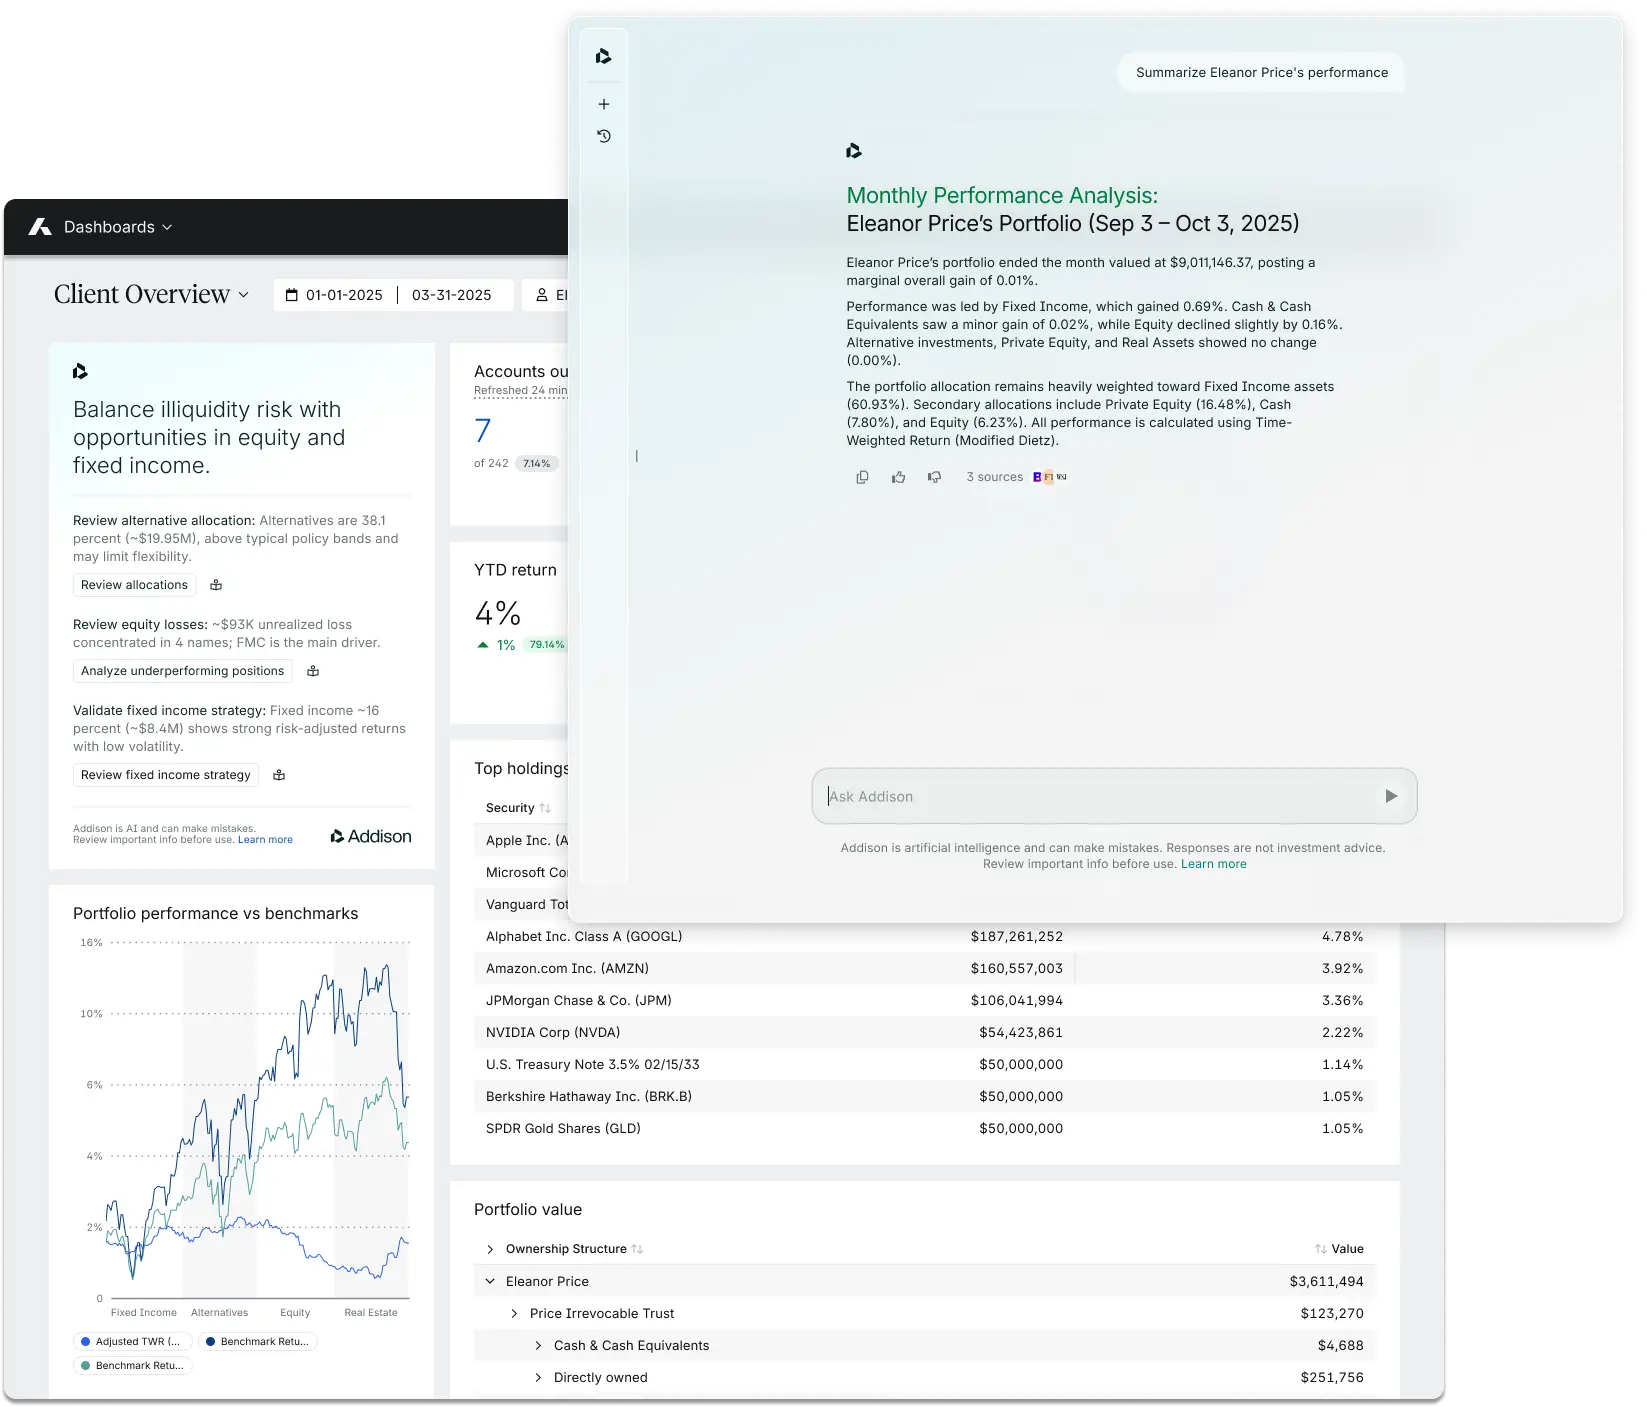
Task: Open Learn more link below chat input
Action: click(1213, 864)
